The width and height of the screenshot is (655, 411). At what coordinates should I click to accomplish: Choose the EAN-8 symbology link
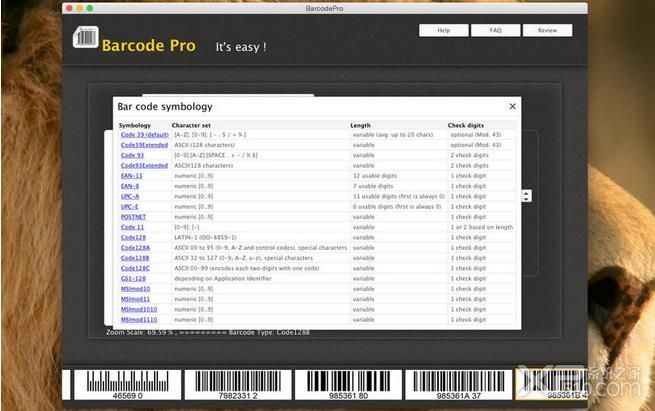tap(130, 186)
